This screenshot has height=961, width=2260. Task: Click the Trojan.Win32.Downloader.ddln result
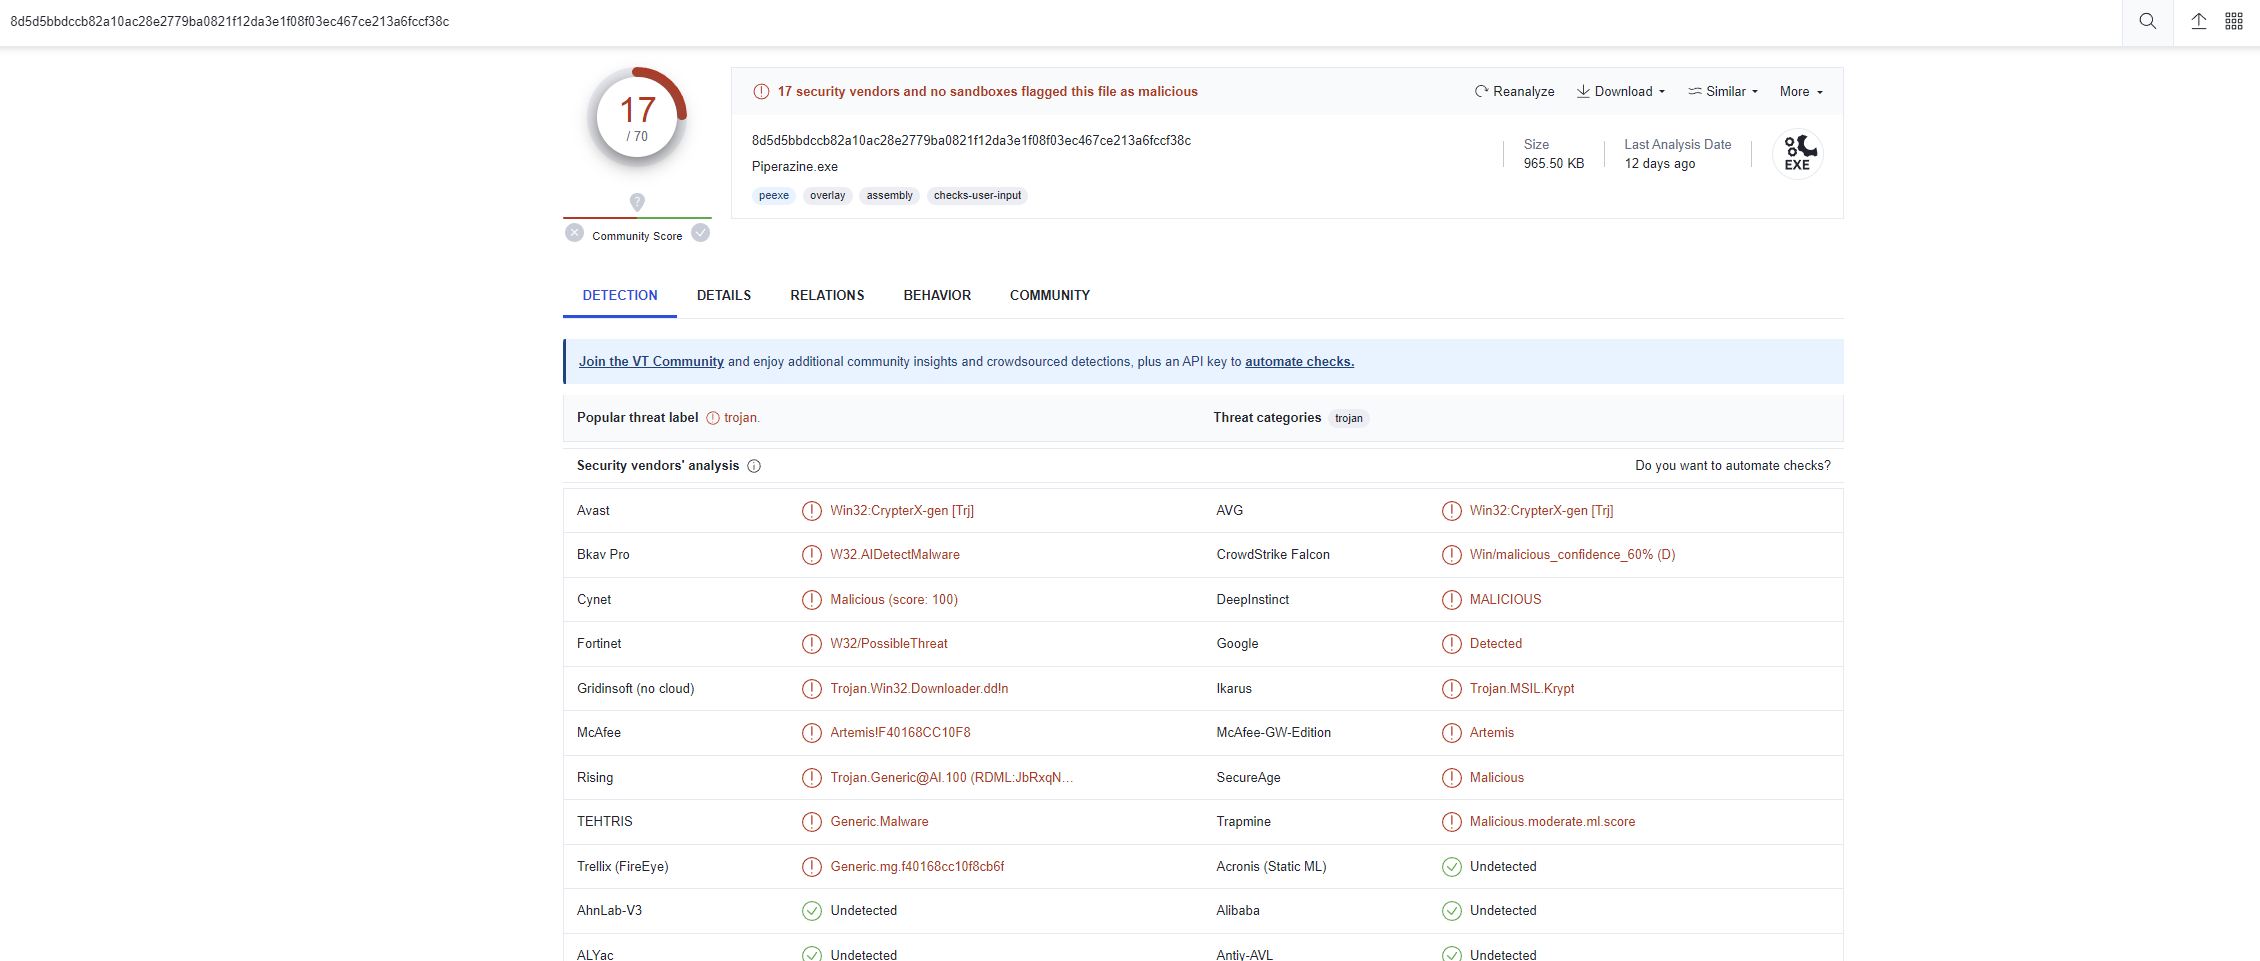click(919, 689)
